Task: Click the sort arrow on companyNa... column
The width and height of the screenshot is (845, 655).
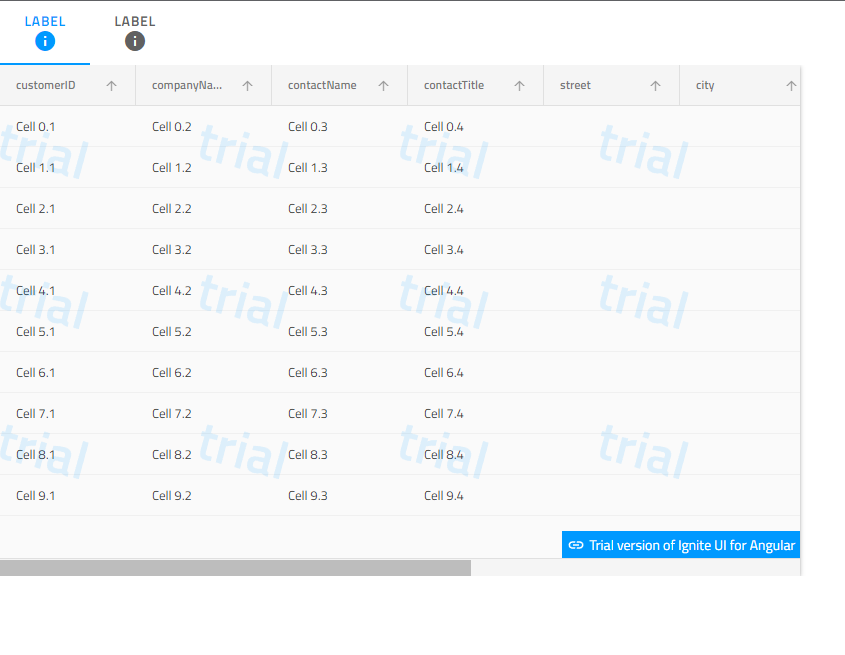Action: [x=247, y=85]
